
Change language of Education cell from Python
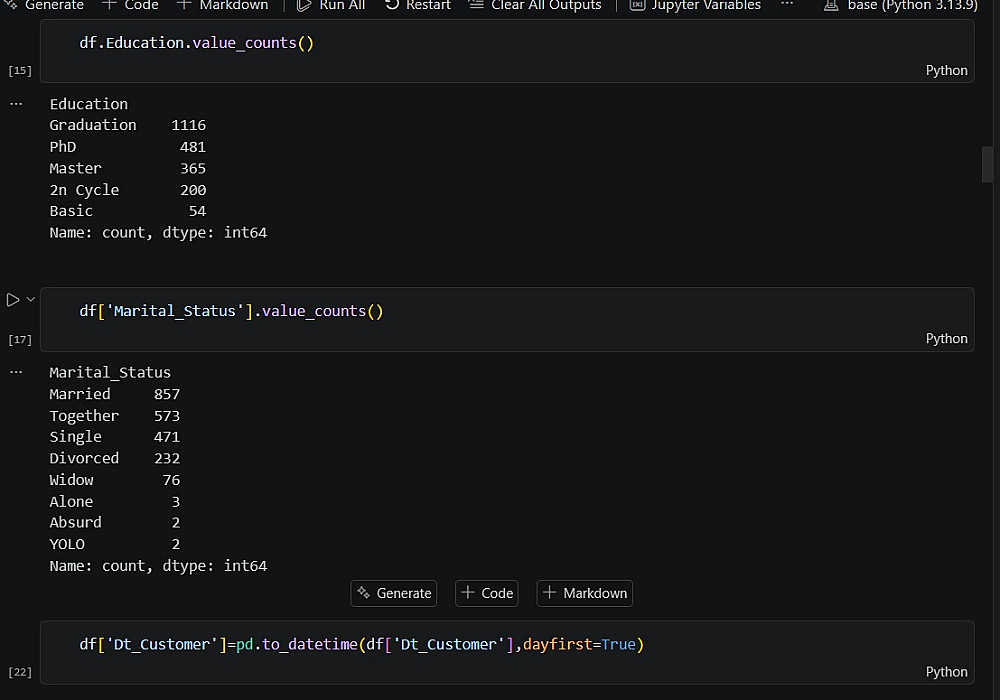tap(946, 70)
